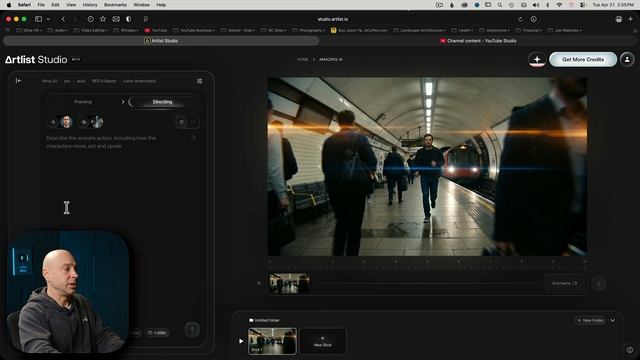Click the sparkle credits button
The width and height of the screenshot is (640, 360).
[537, 60]
